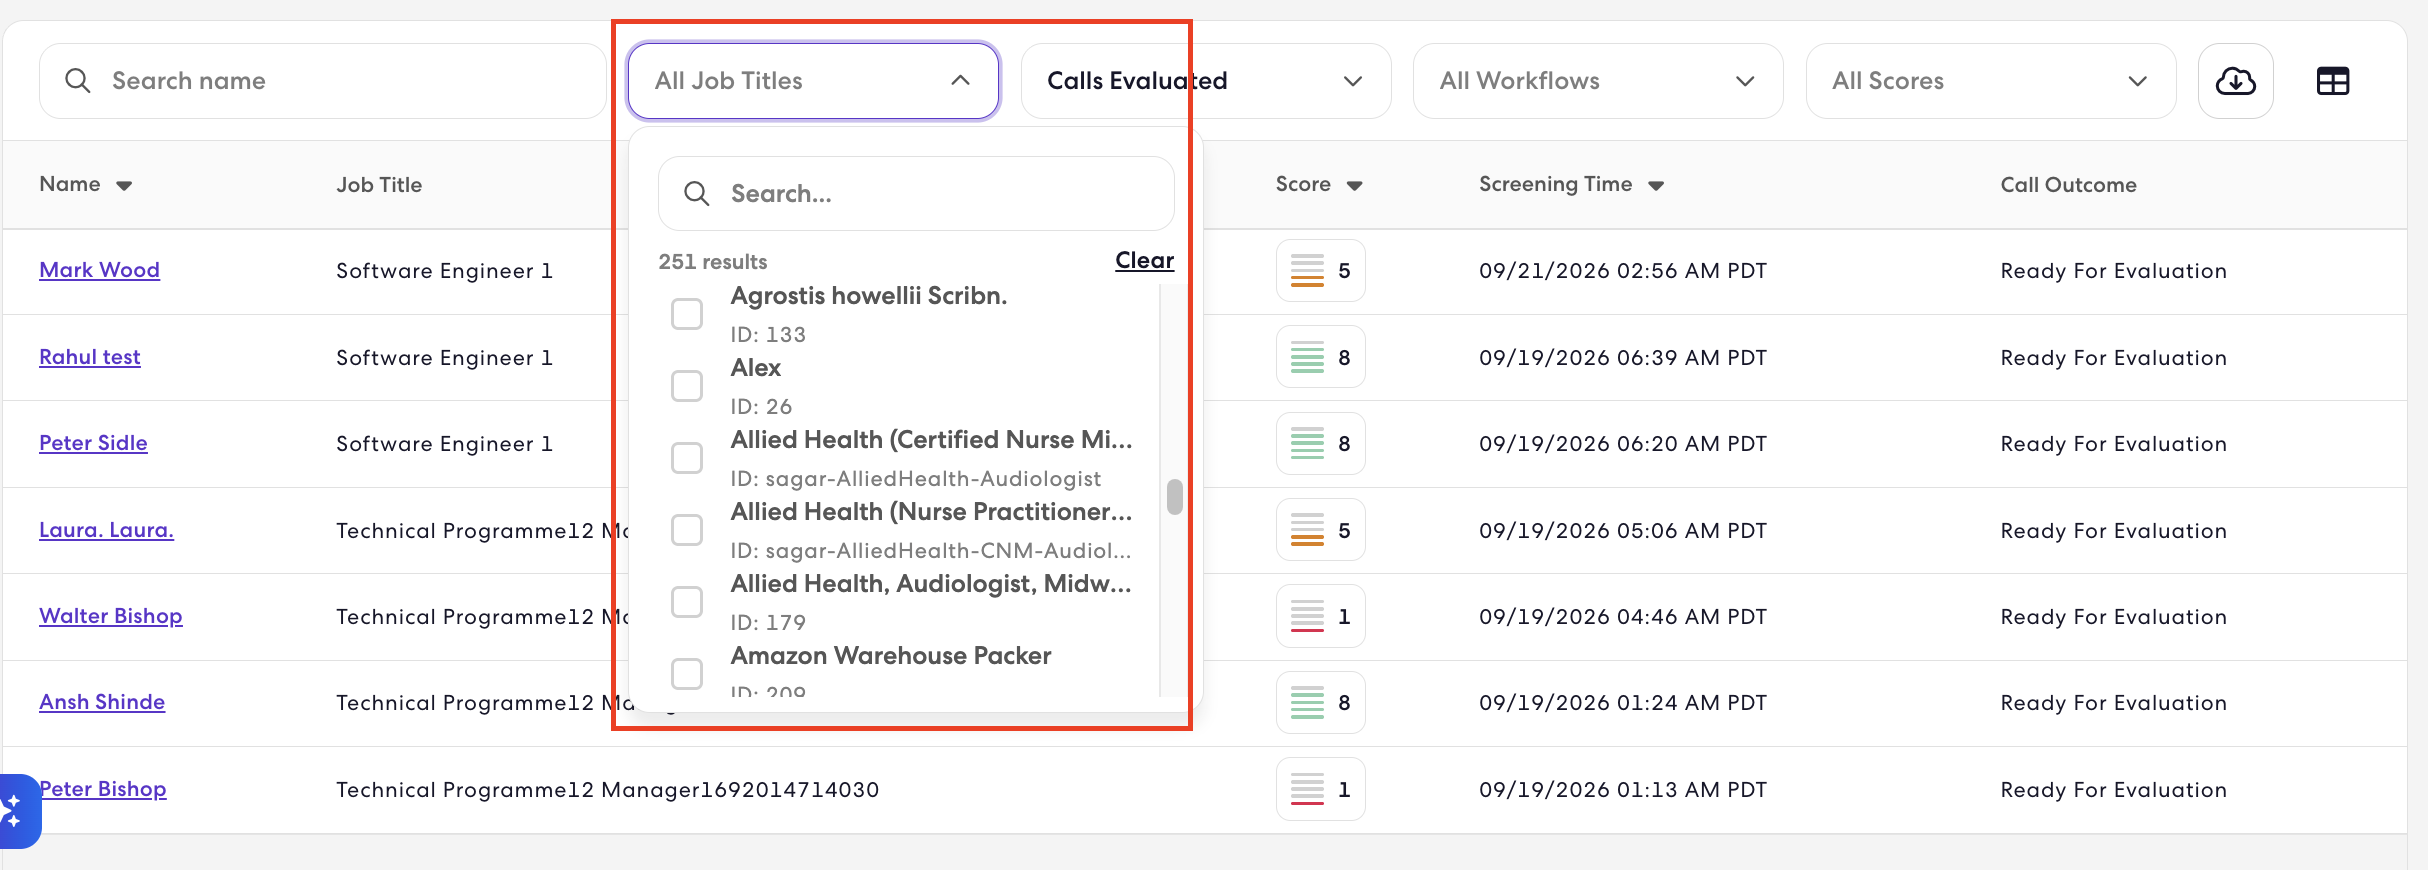2428x870 pixels.
Task: Click the job titles Search... field
Action: (x=916, y=194)
